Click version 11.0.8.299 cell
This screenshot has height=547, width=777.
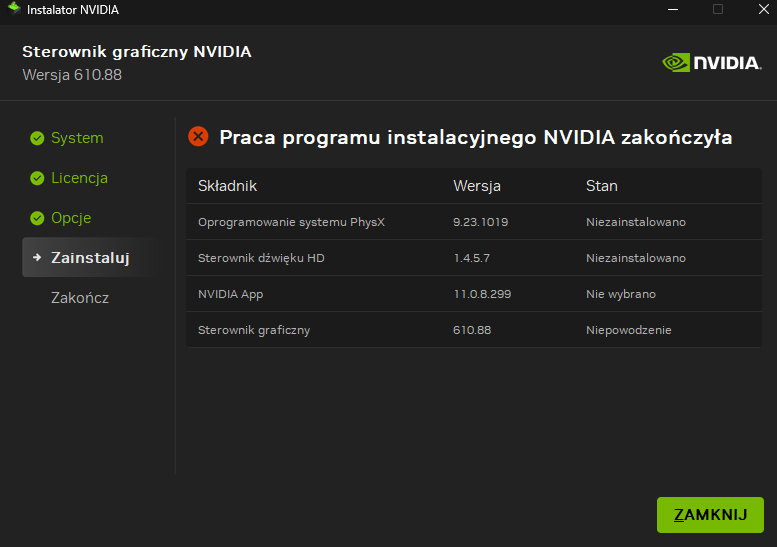pos(482,294)
